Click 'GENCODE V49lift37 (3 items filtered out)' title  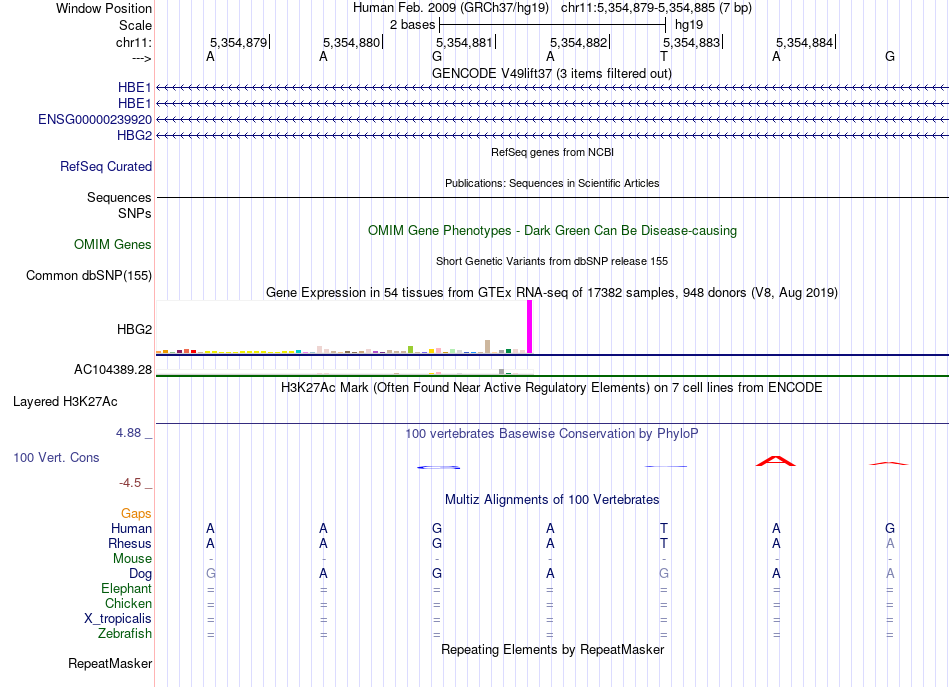click(552, 73)
